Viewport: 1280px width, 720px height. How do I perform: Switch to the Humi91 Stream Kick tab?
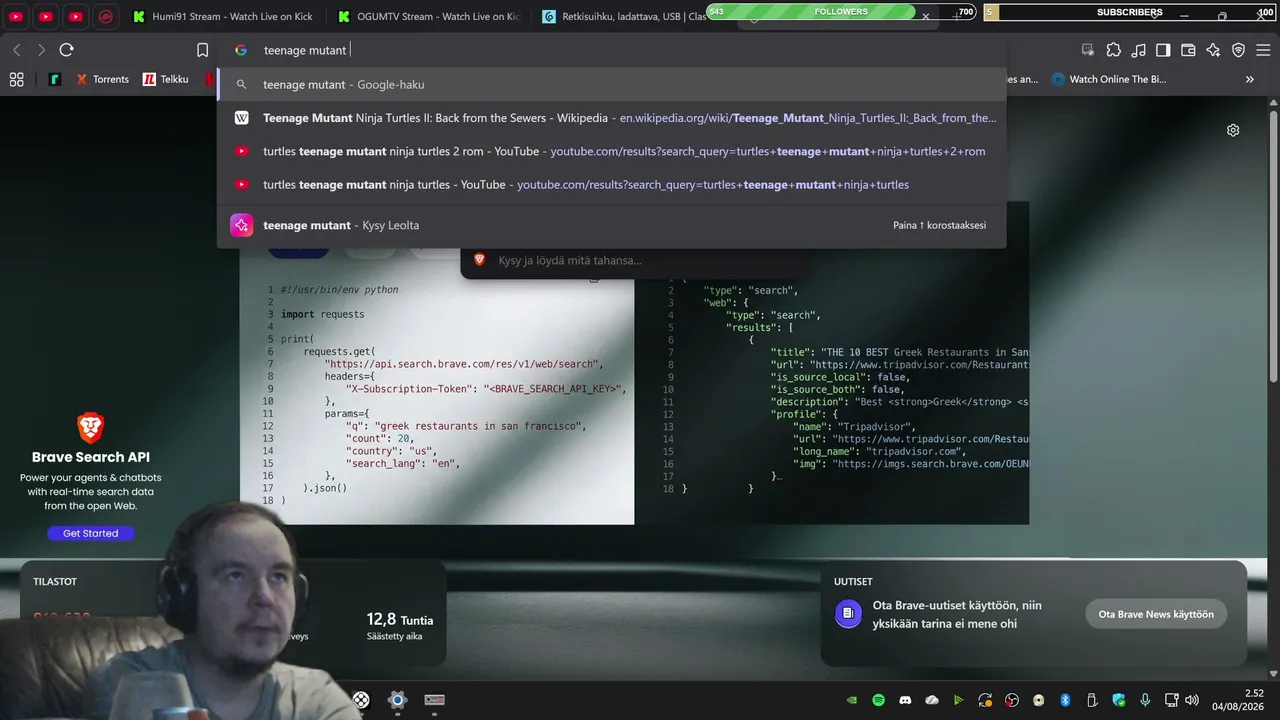(x=223, y=16)
